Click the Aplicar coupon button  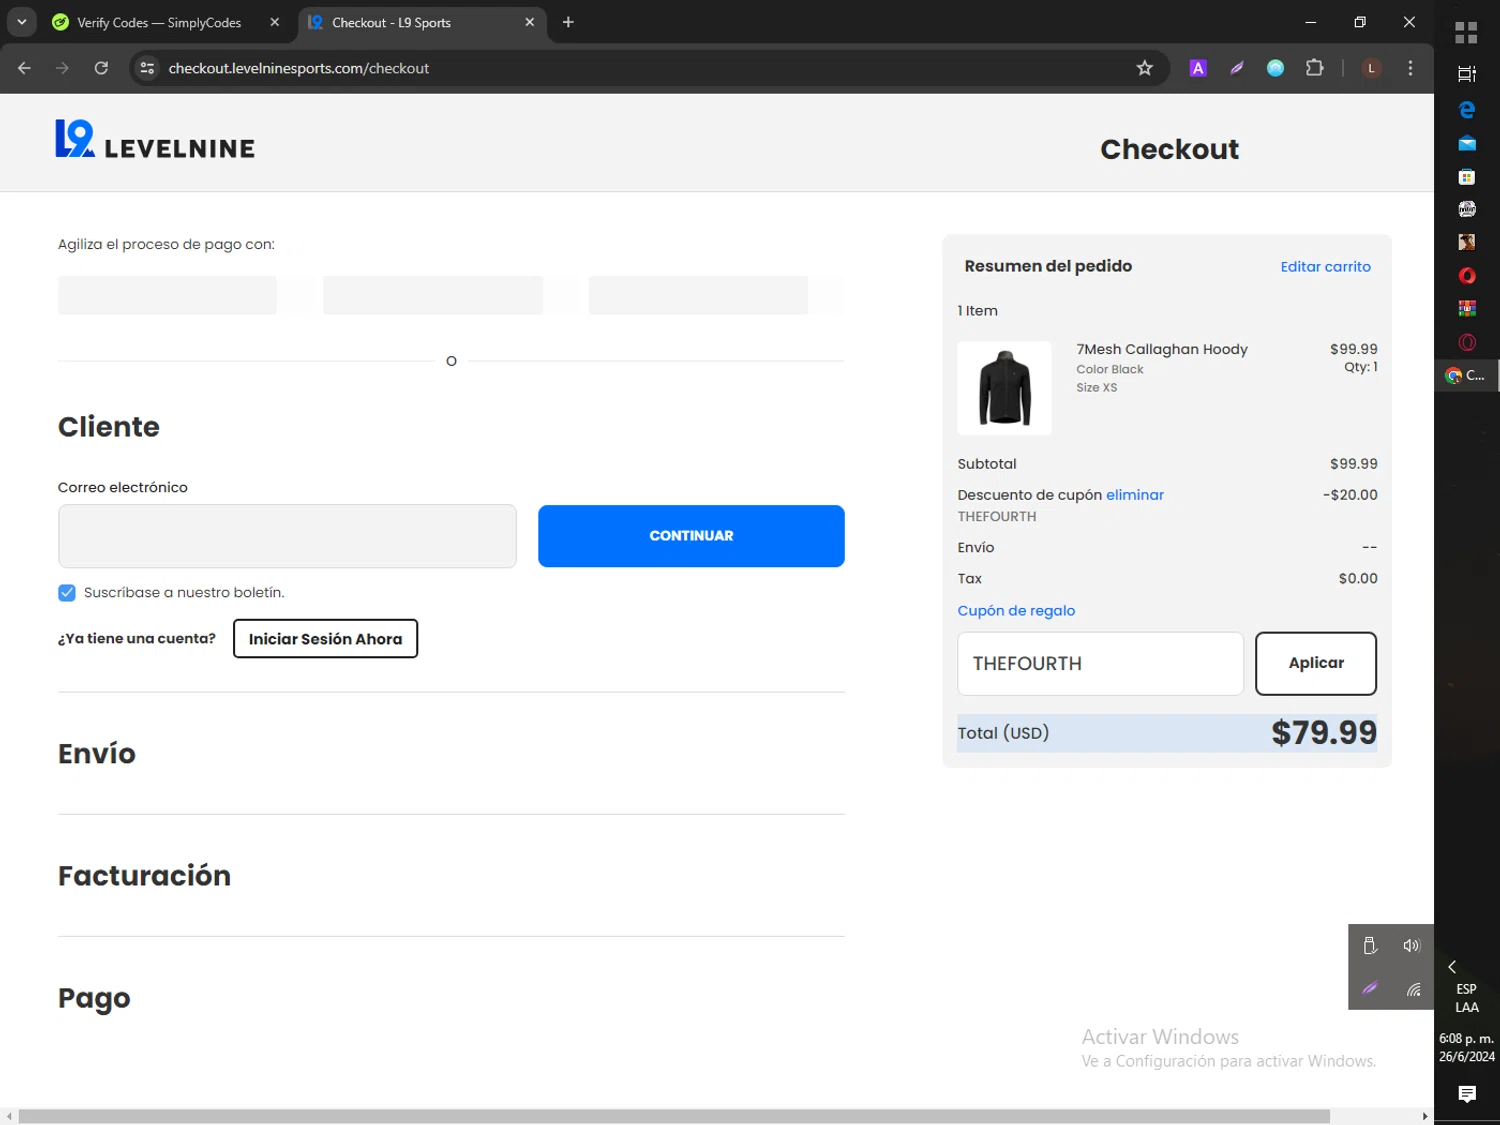[x=1315, y=663]
